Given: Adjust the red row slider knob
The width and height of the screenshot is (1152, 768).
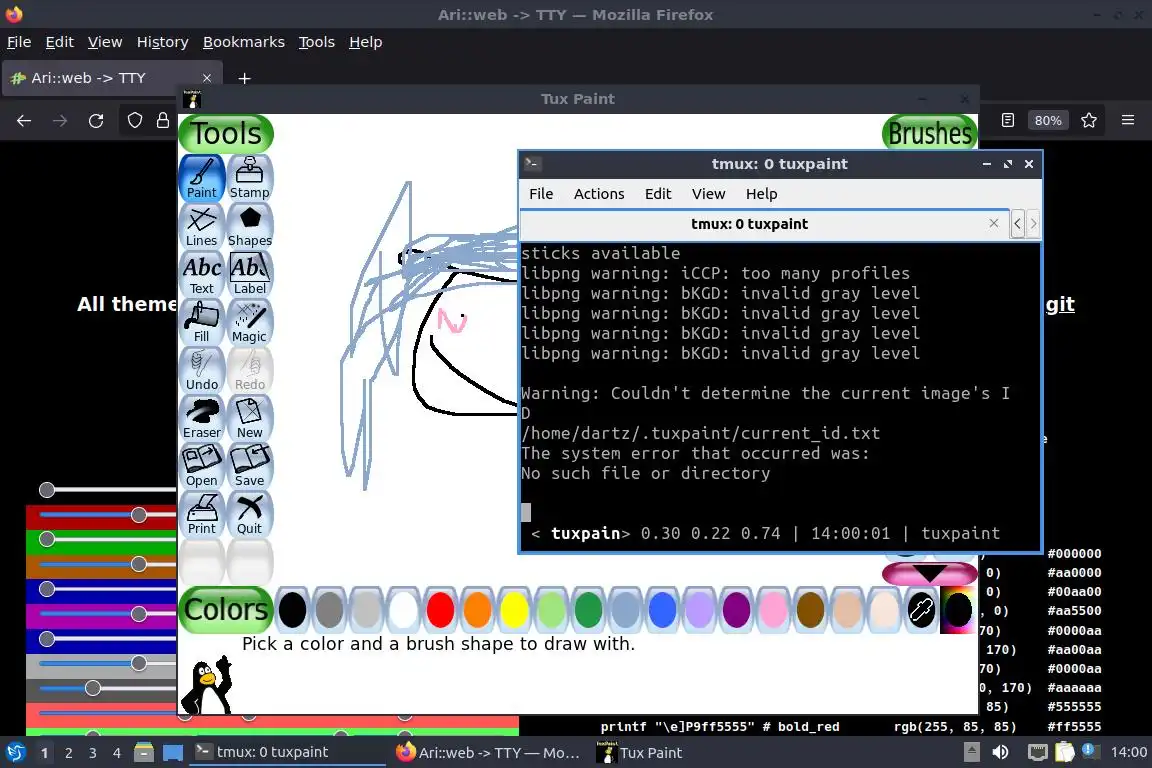Looking at the screenshot, I should point(139,515).
